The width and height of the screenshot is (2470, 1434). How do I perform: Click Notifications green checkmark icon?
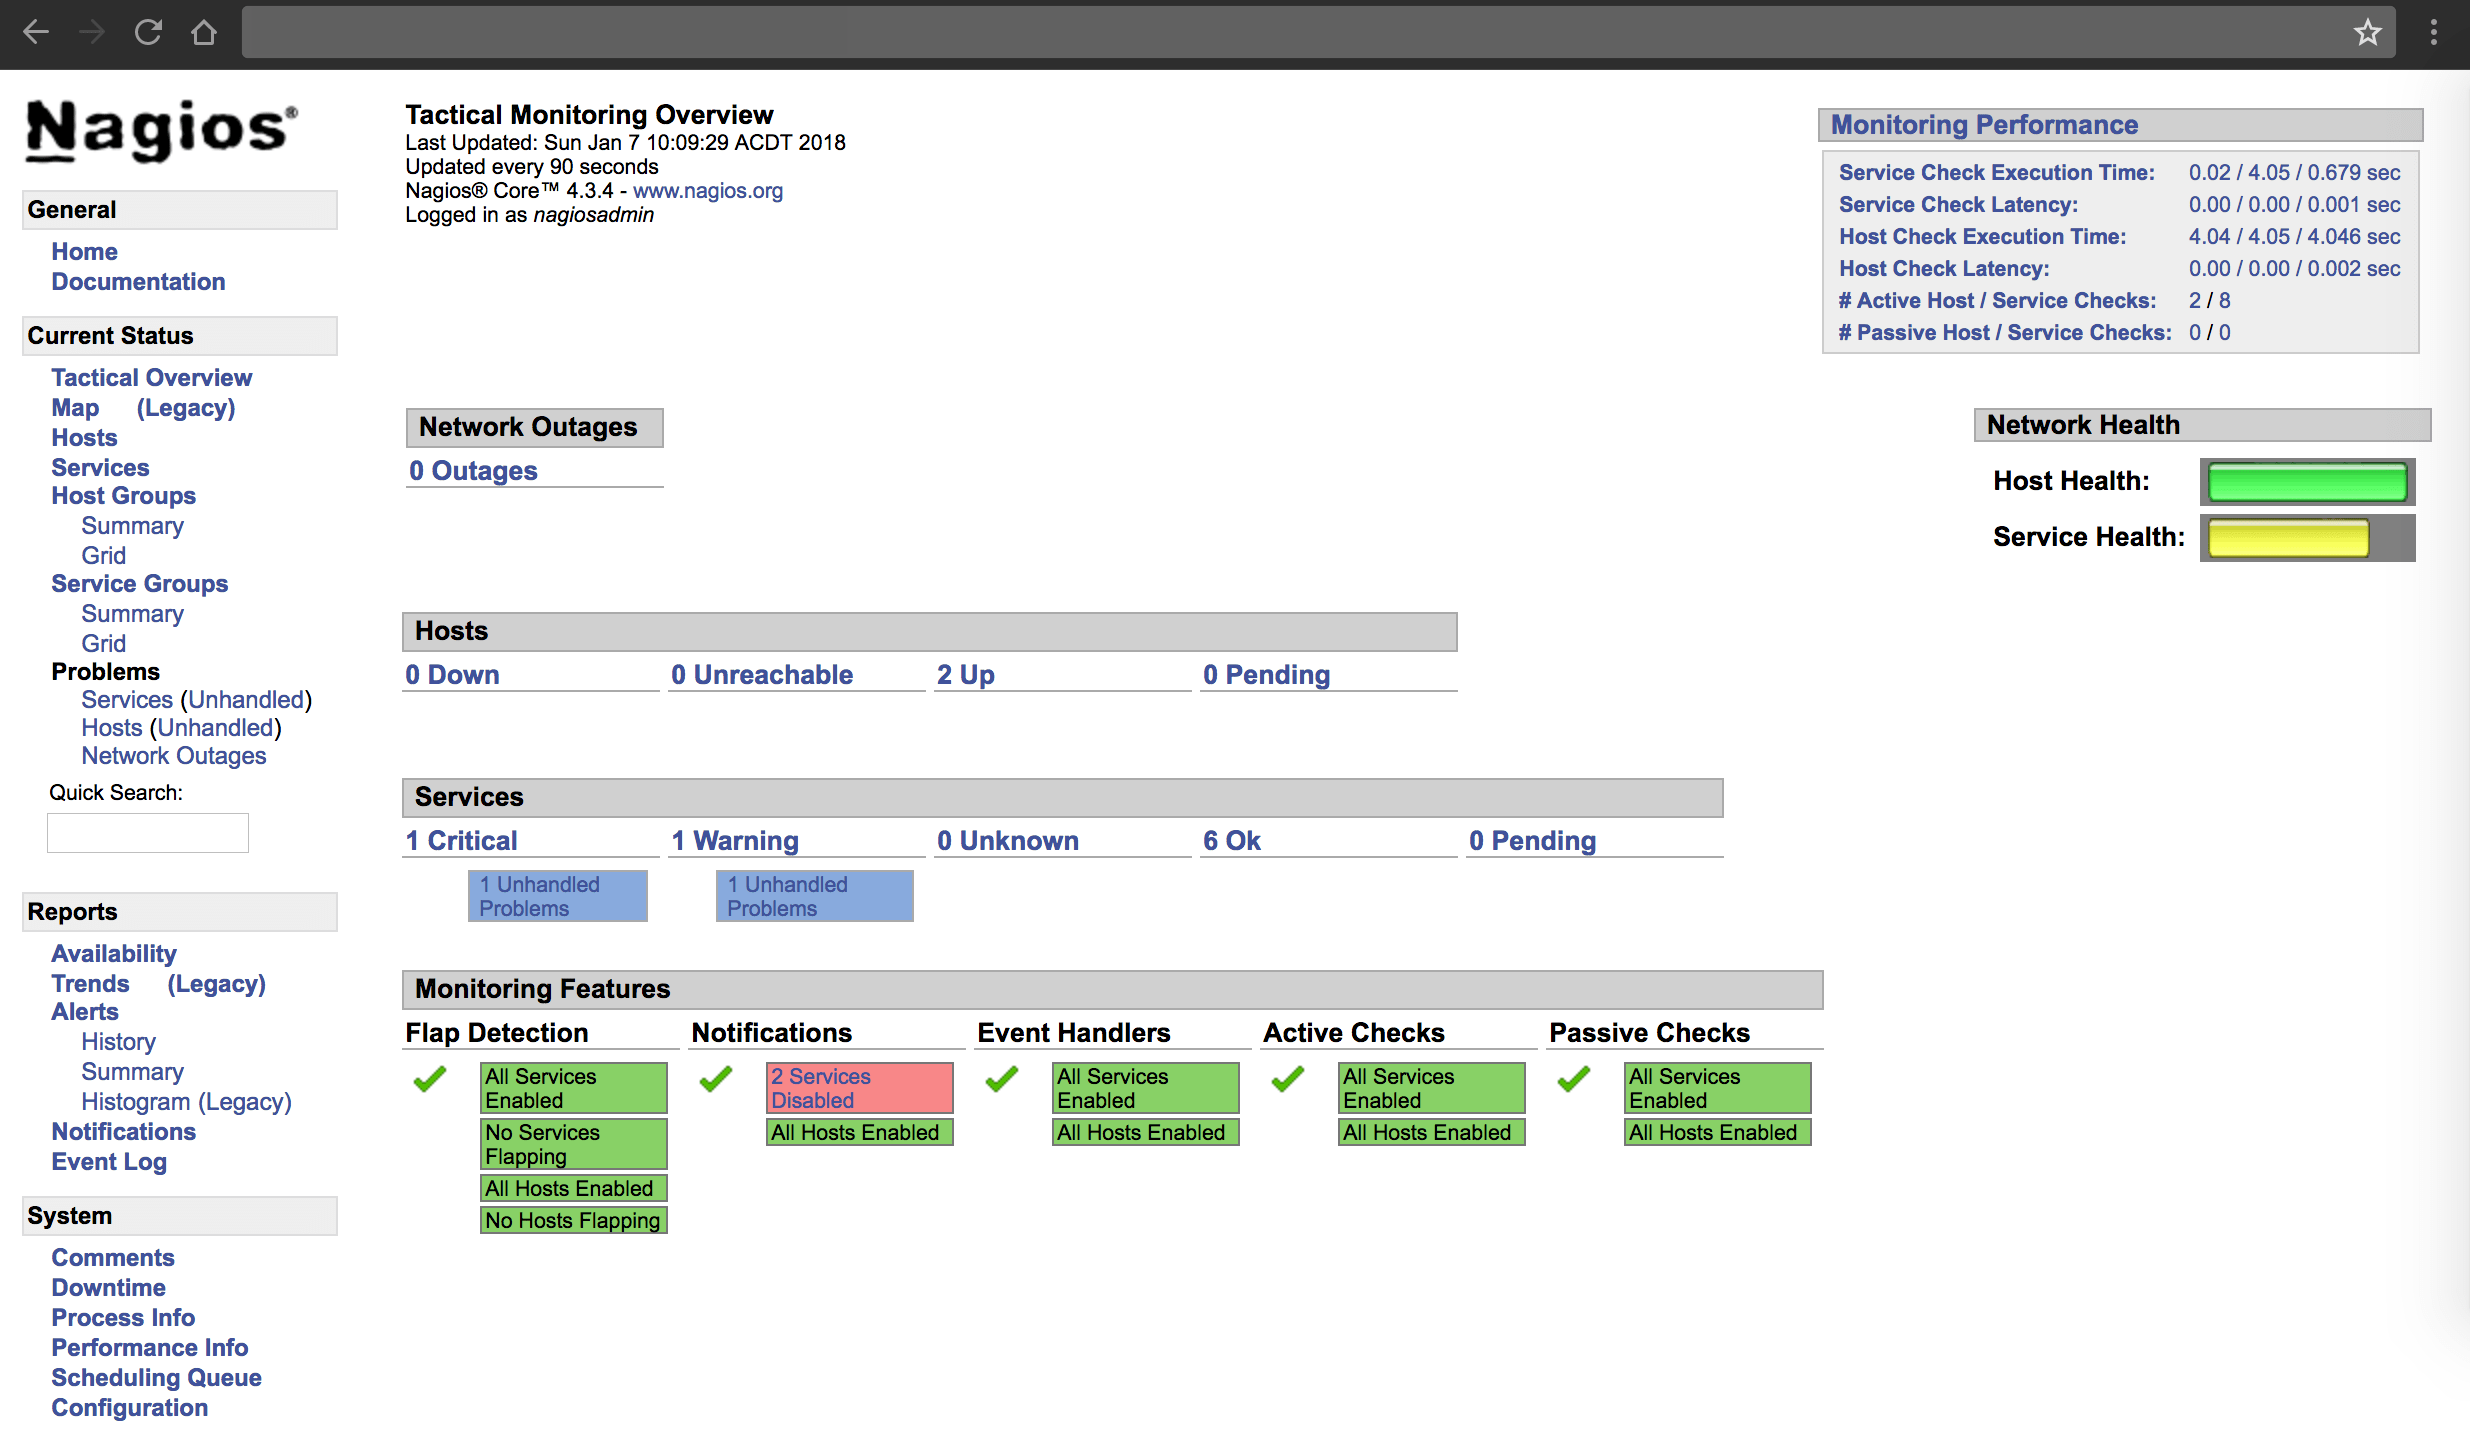coord(716,1079)
